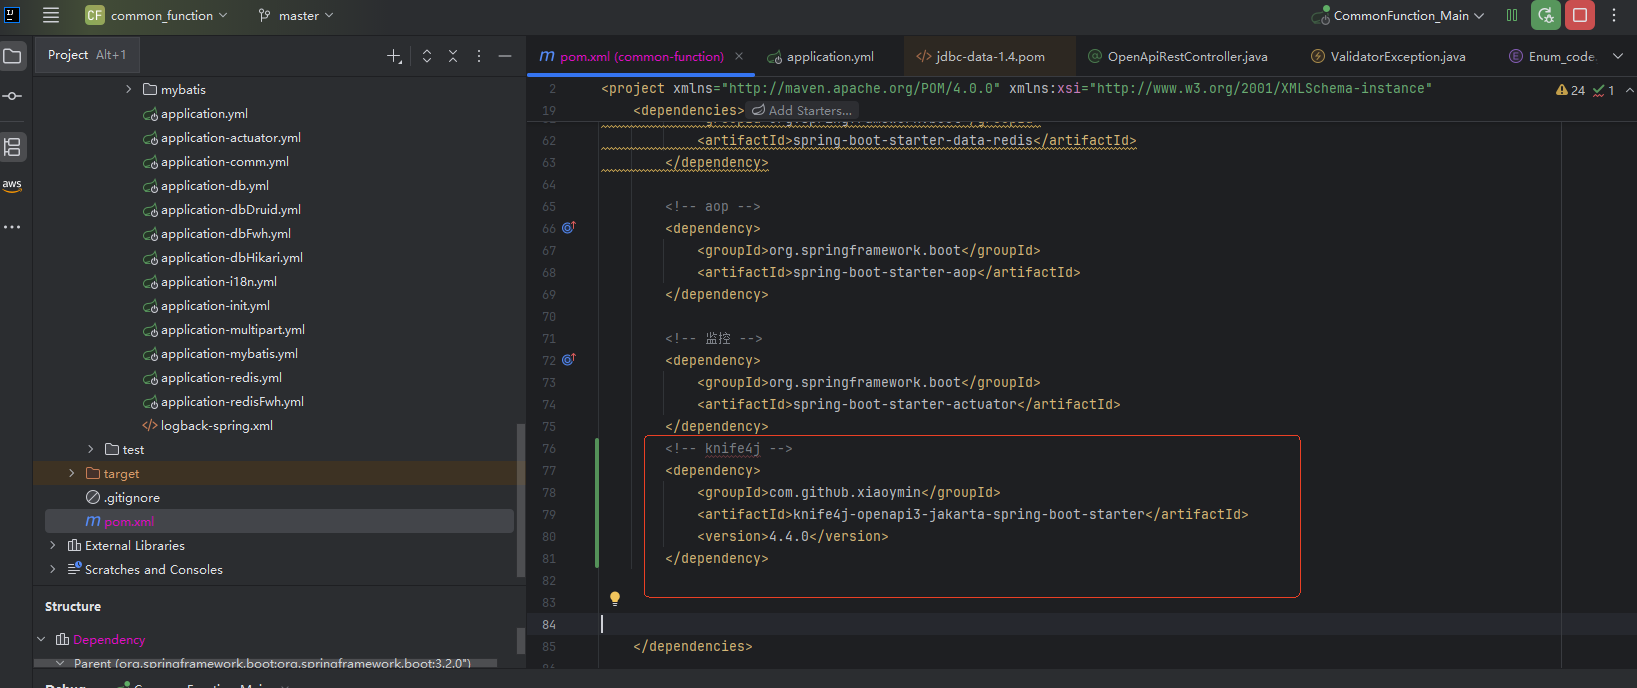Switch to OpenApiRestController.java tab
Image resolution: width=1637 pixels, height=688 pixels.
click(x=1178, y=56)
